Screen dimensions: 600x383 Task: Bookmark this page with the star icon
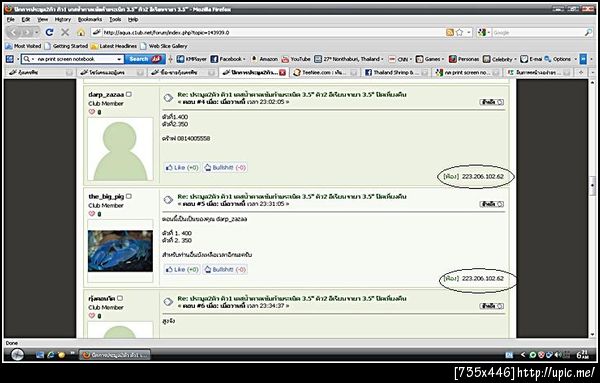460,33
